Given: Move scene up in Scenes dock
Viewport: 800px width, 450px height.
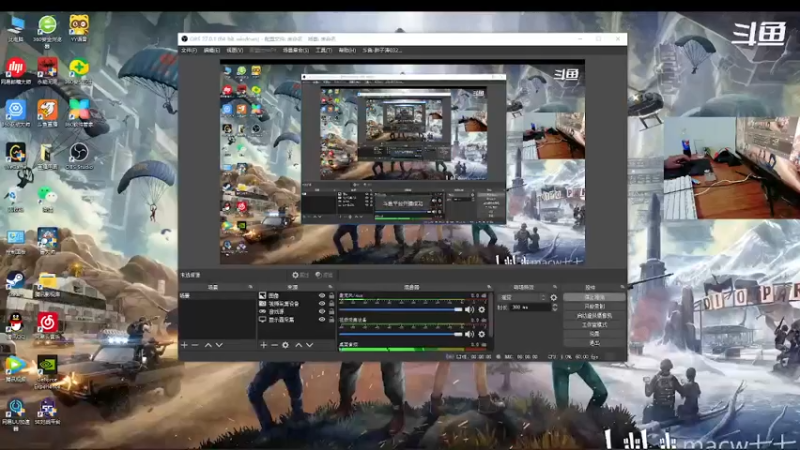Looking at the screenshot, I should pyautogui.click(x=208, y=345).
